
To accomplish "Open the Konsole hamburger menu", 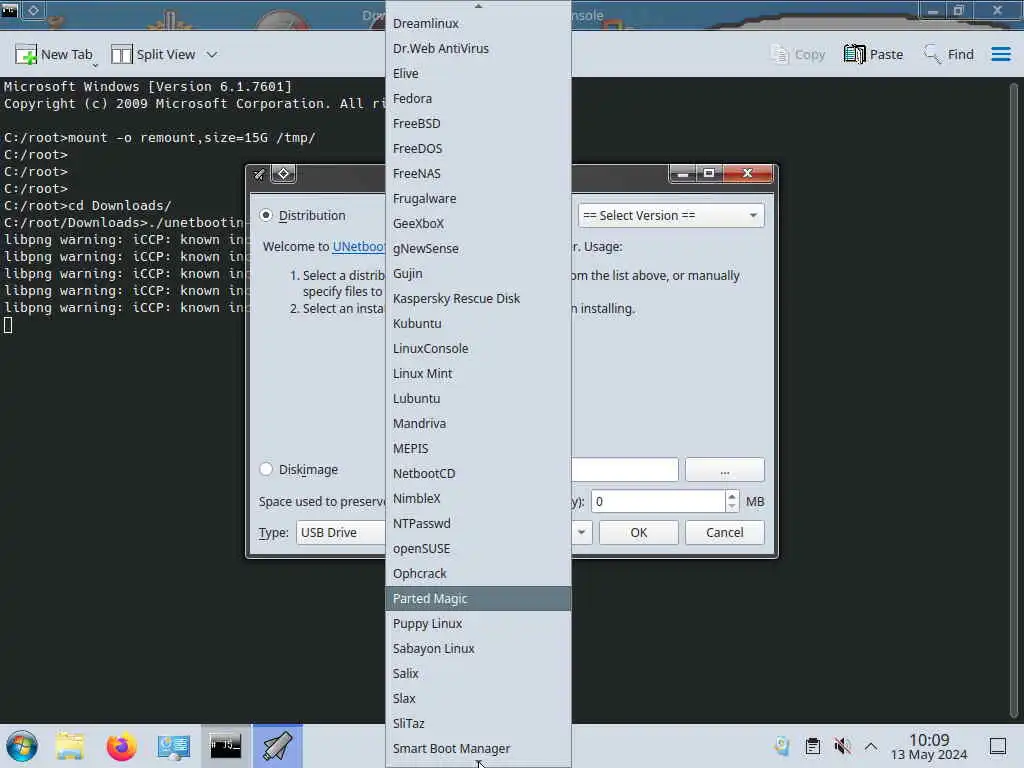I will (1000, 54).
